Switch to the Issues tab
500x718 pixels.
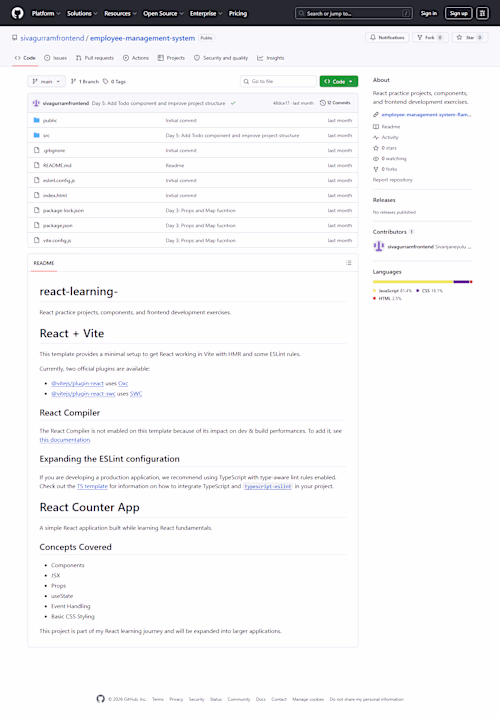(55, 58)
